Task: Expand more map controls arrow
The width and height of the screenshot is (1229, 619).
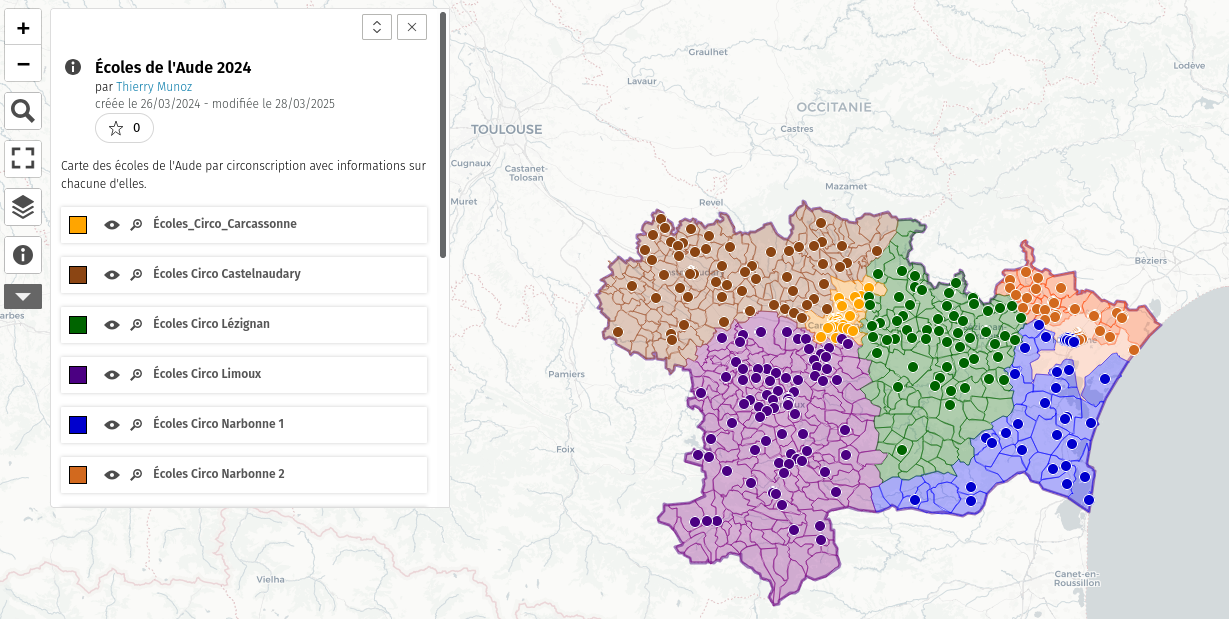Action: pyautogui.click(x=23, y=296)
